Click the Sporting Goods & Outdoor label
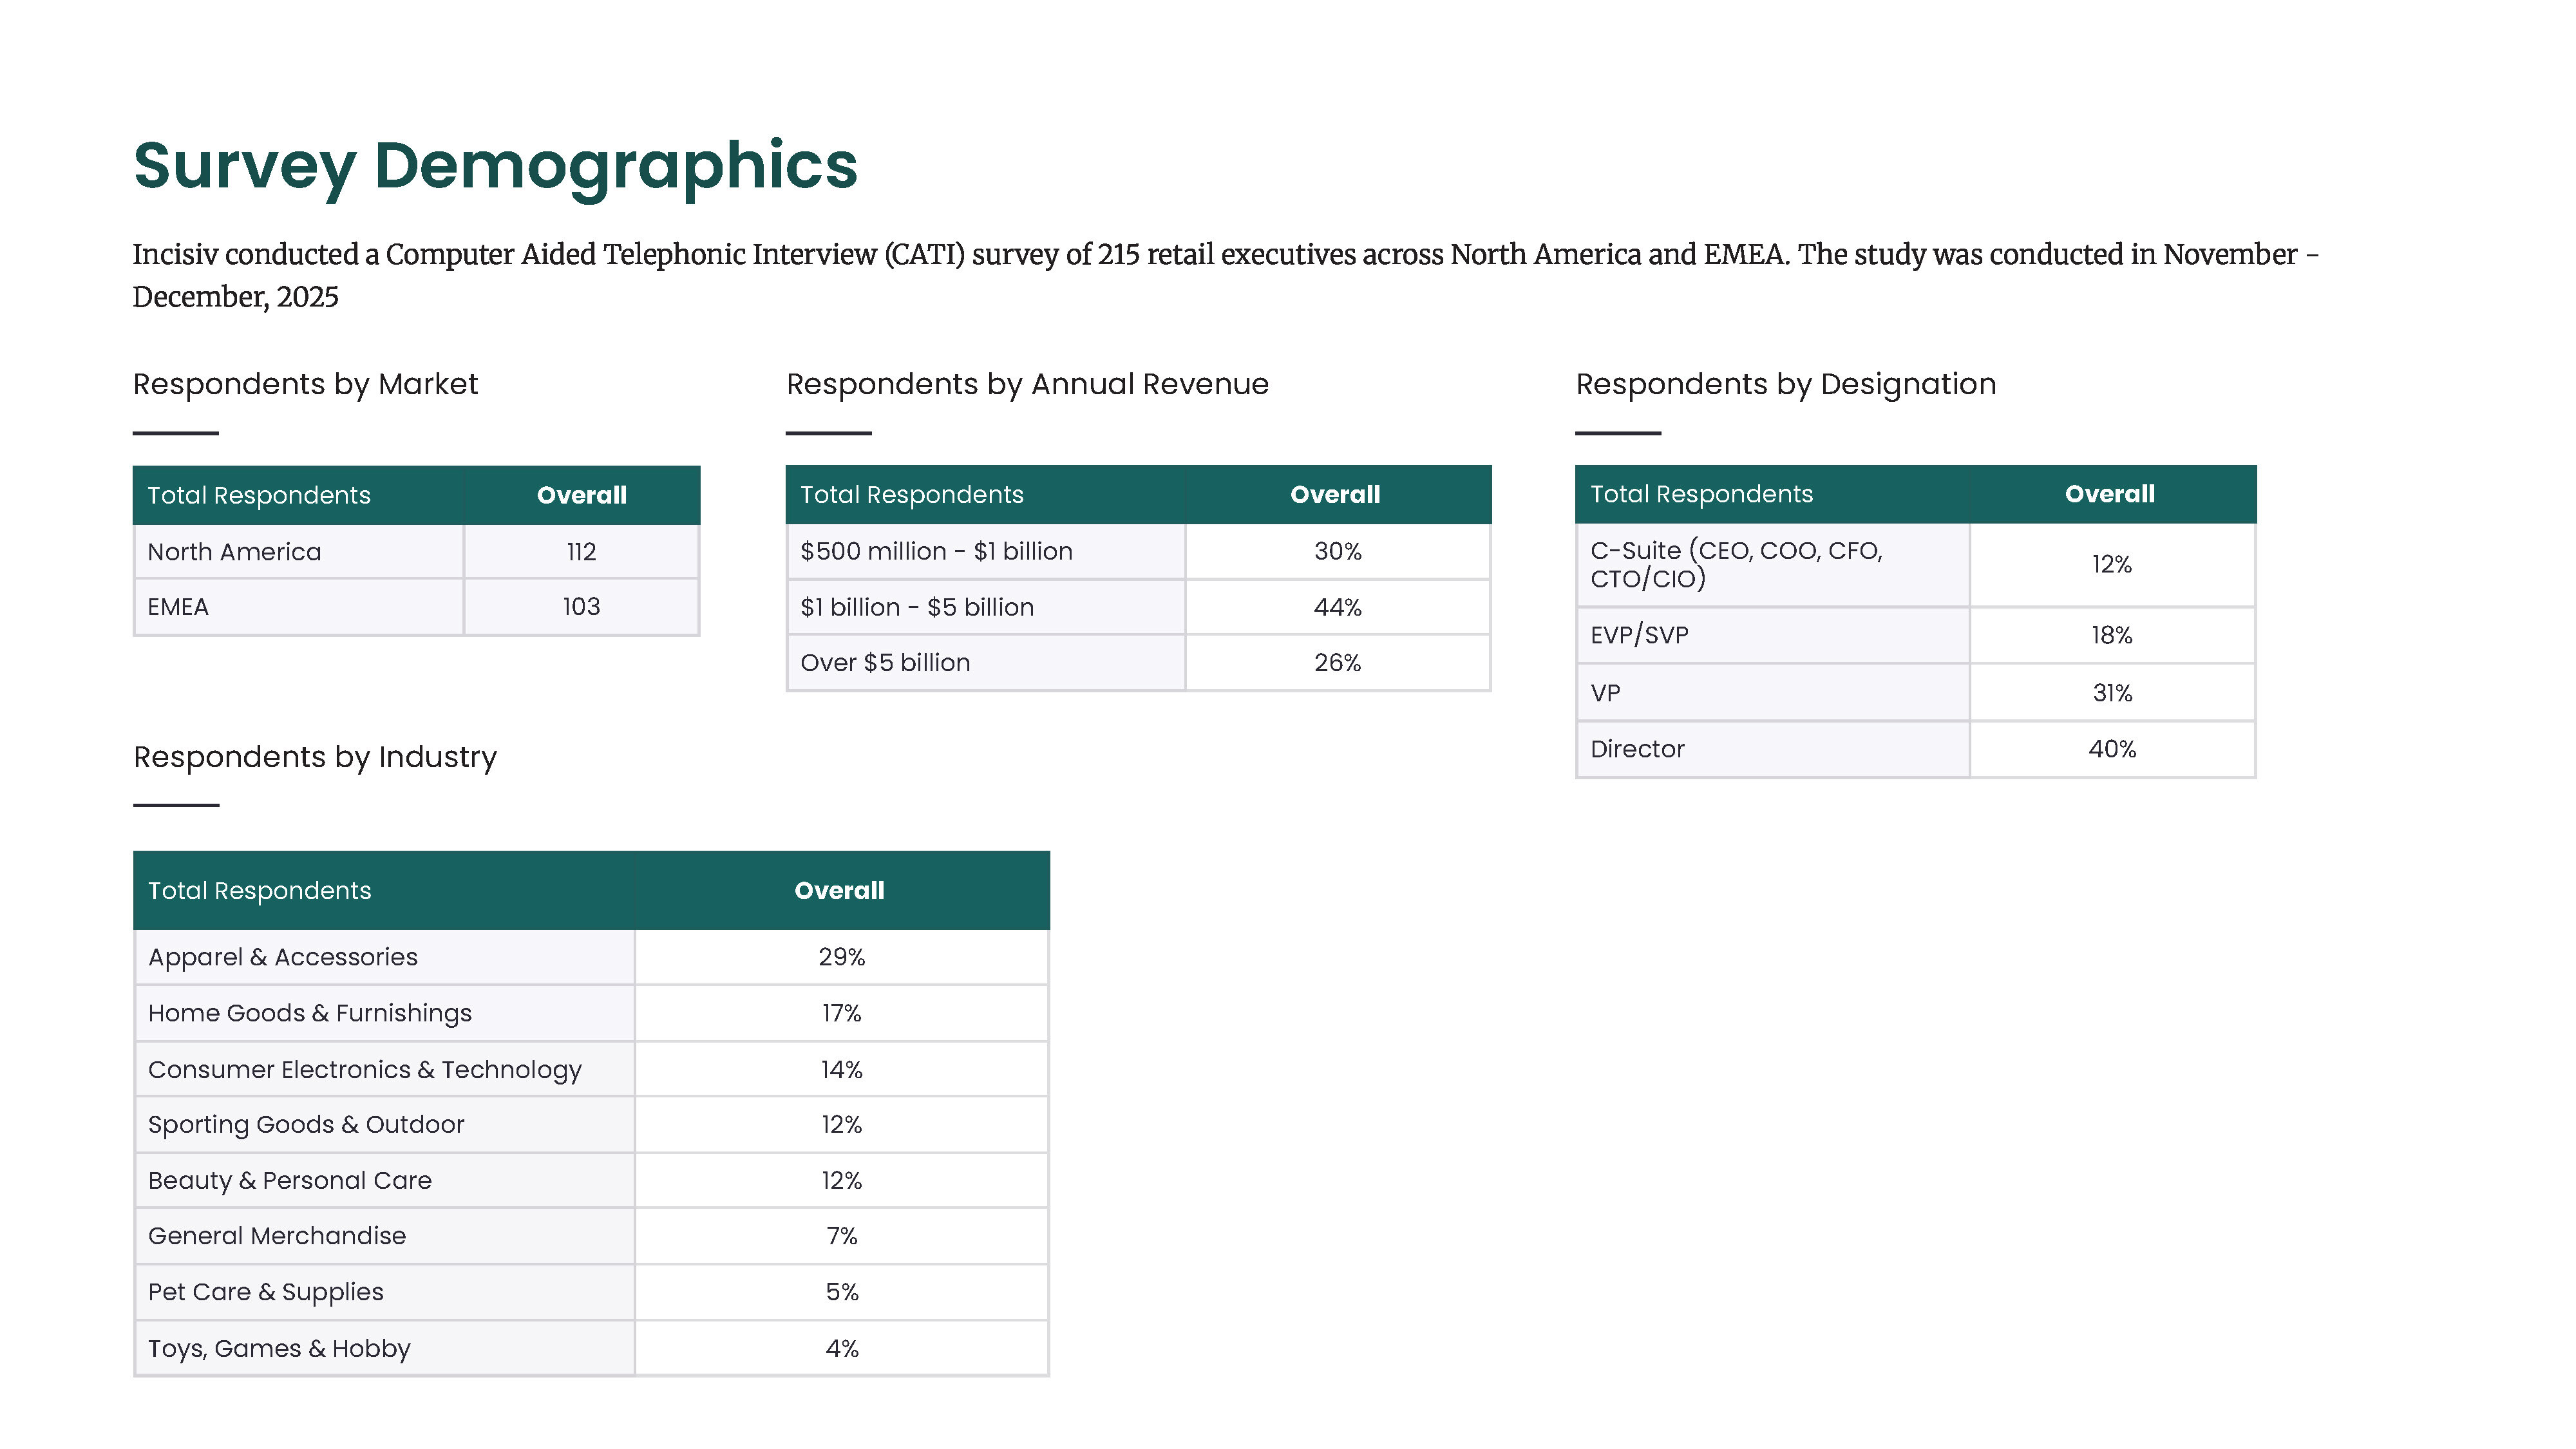Viewport: 2576px width, 1449px height. tap(306, 1125)
